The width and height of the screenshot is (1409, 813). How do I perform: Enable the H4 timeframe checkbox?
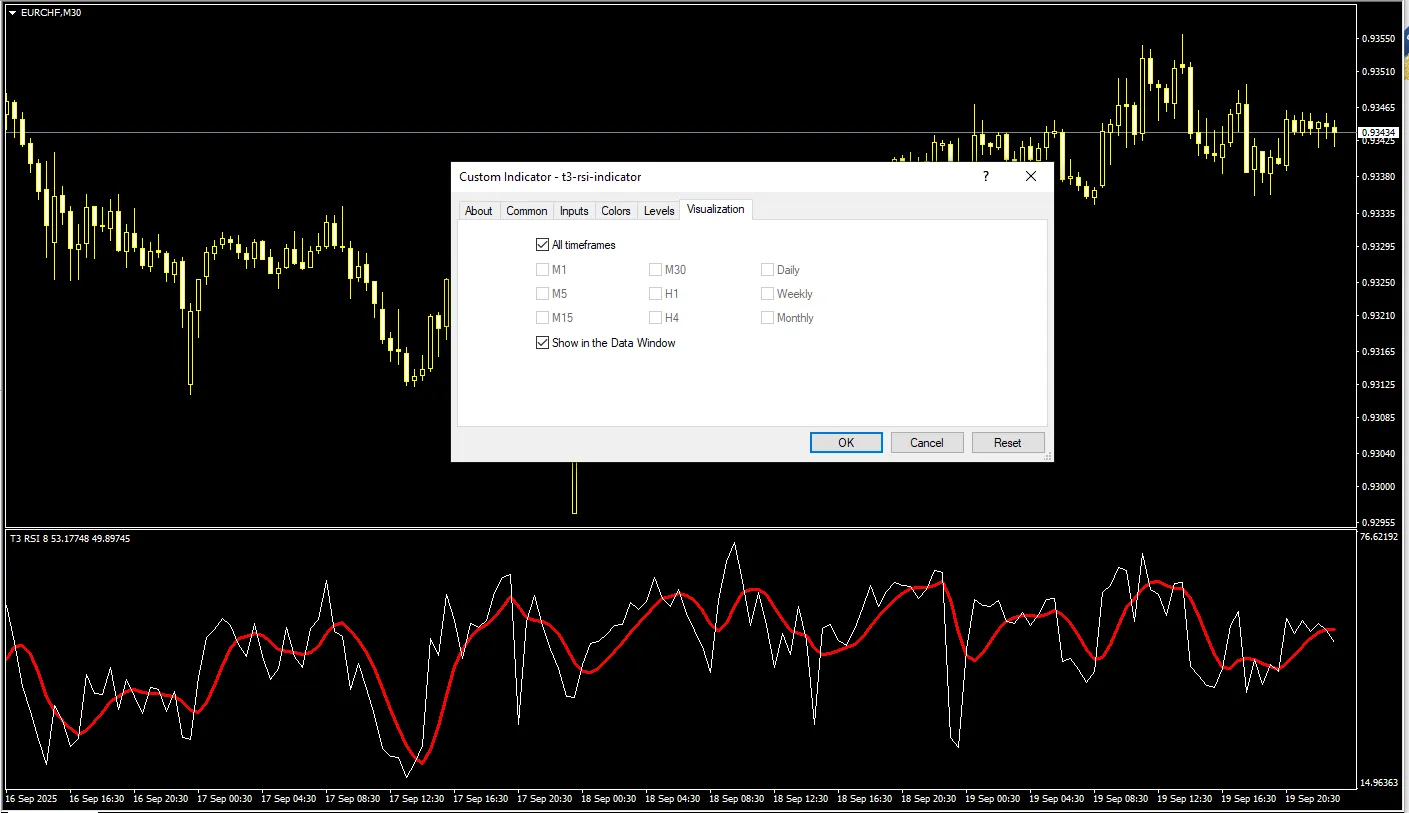pyautogui.click(x=655, y=317)
